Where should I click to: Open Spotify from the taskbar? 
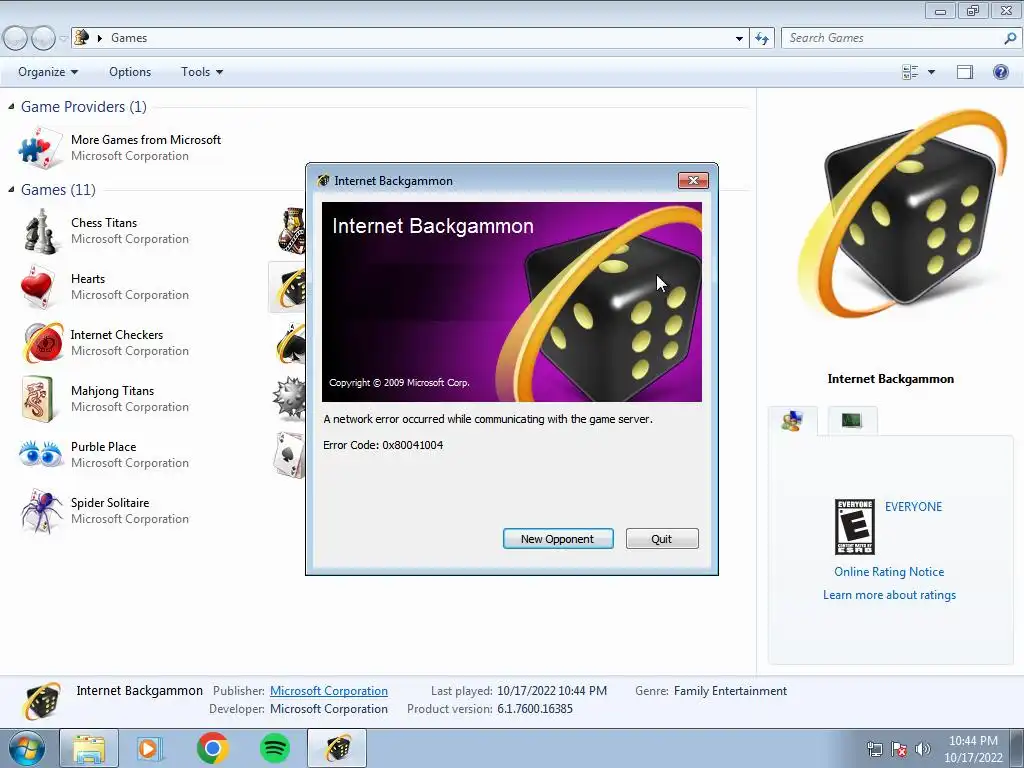274,748
